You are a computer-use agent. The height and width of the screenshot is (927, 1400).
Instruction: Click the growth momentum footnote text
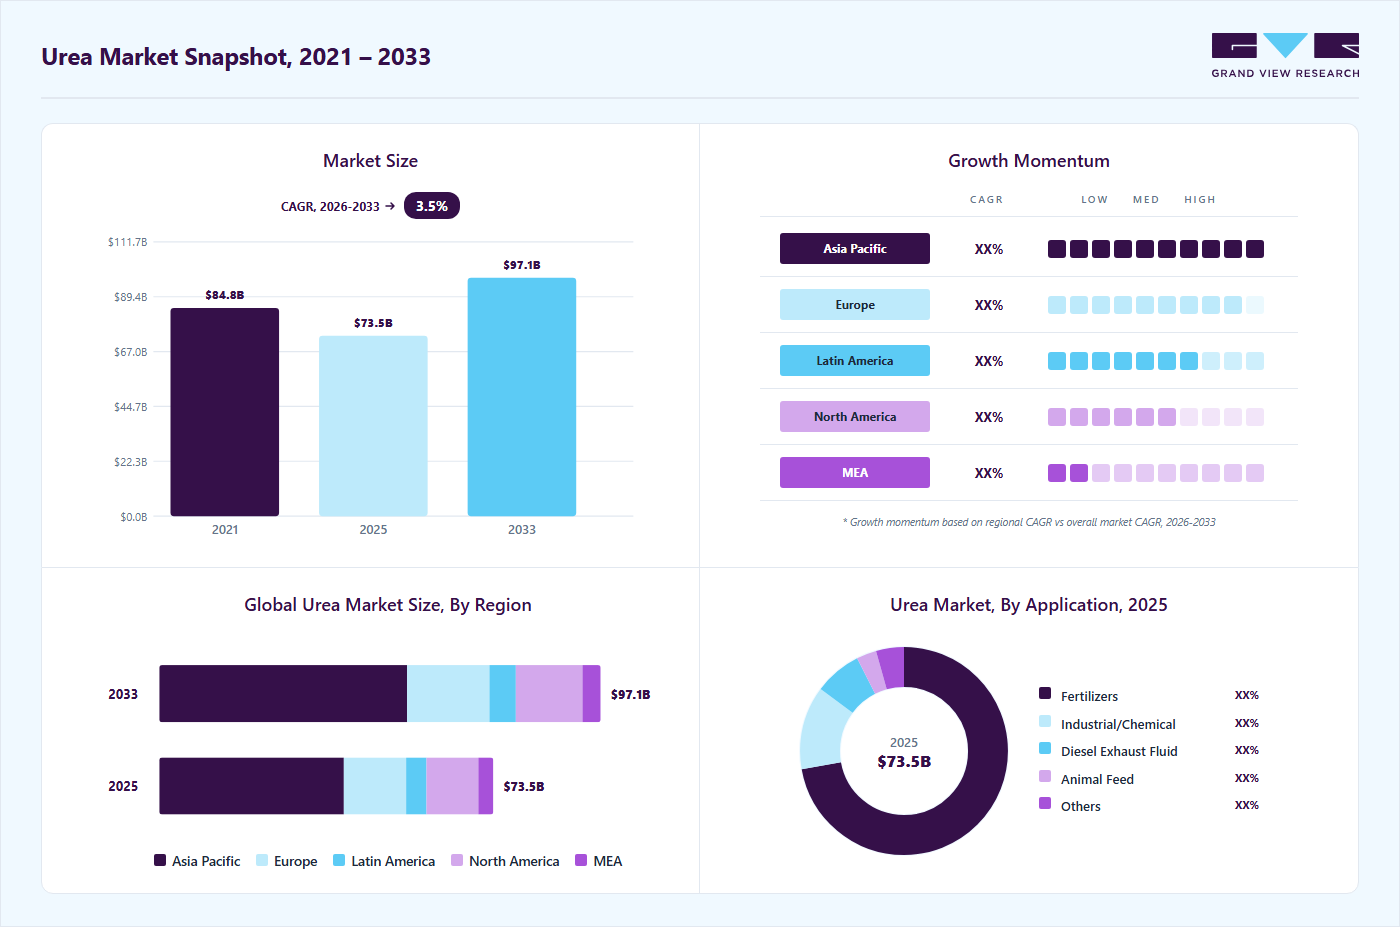[x=1029, y=522]
